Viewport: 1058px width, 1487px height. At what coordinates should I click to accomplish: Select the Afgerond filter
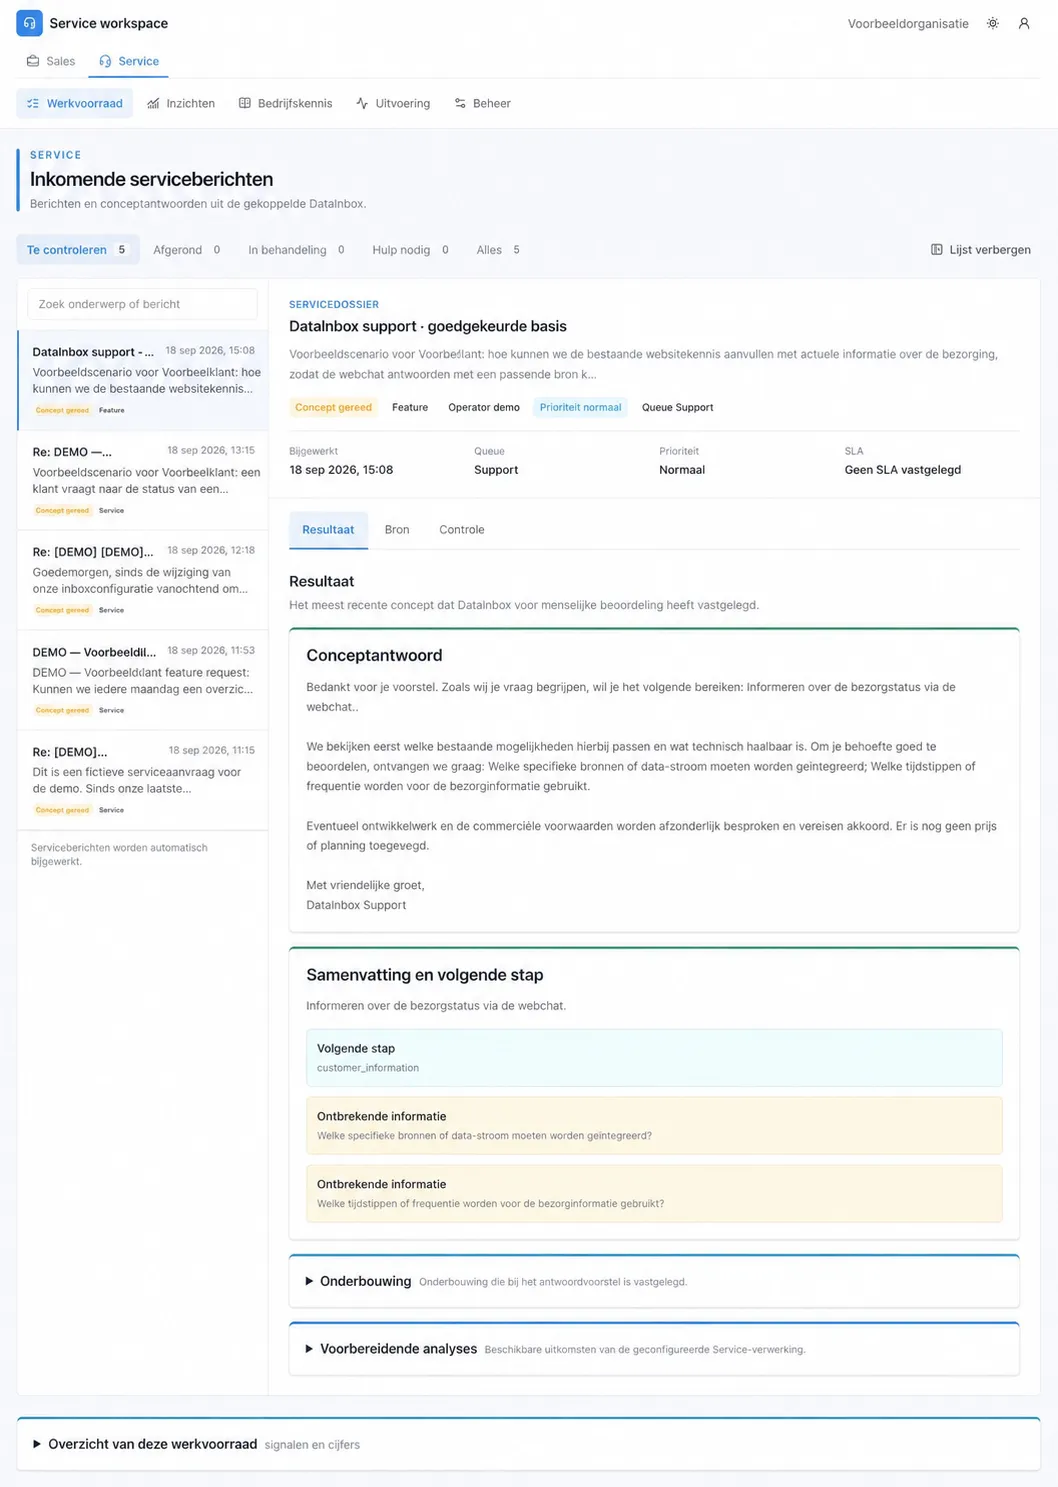pos(187,249)
